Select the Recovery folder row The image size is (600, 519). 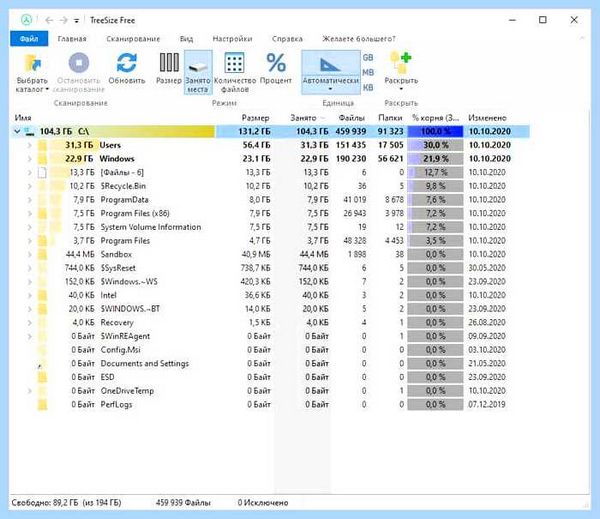268,323
